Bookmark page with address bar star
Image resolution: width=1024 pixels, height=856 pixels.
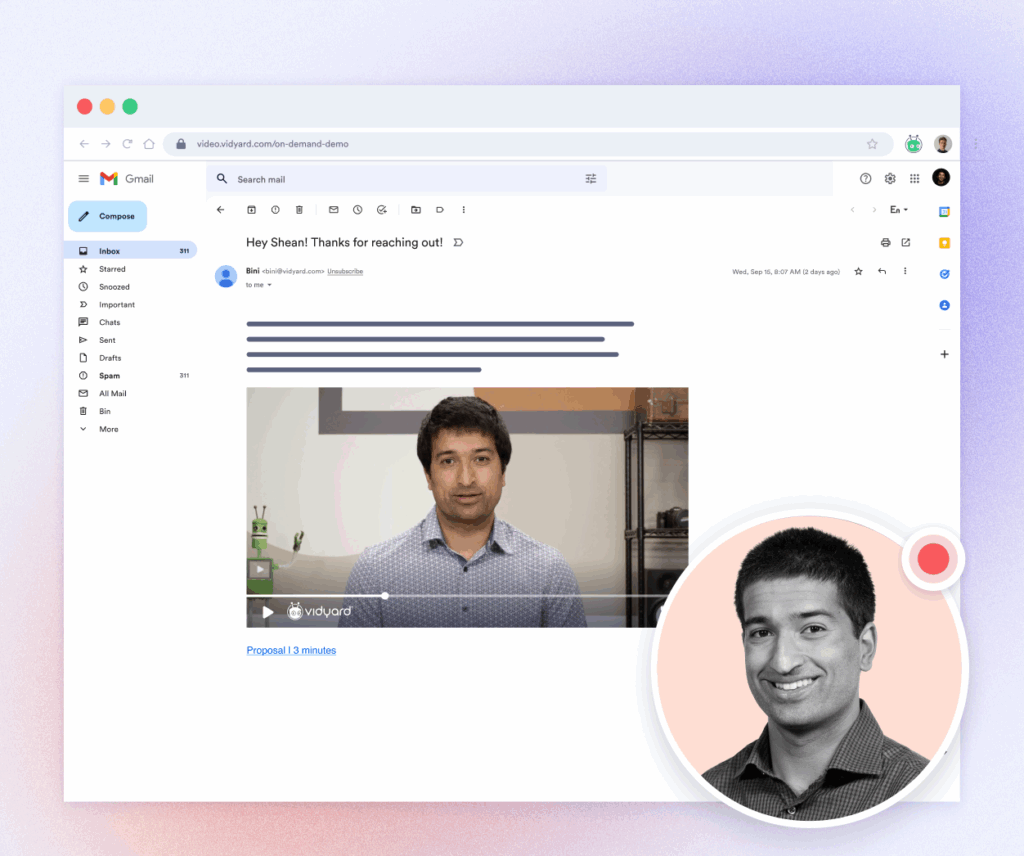click(x=872, y=144)
